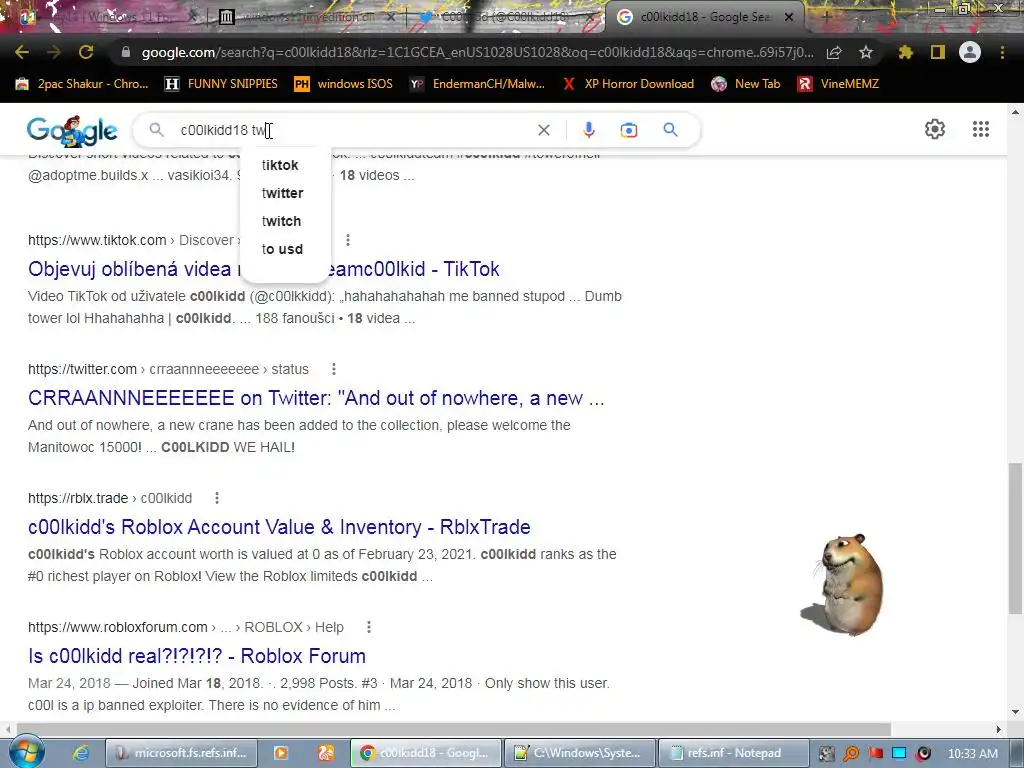Click the Google logo
This screenshot has height=768, width=1024.
(x=72, y=131)
